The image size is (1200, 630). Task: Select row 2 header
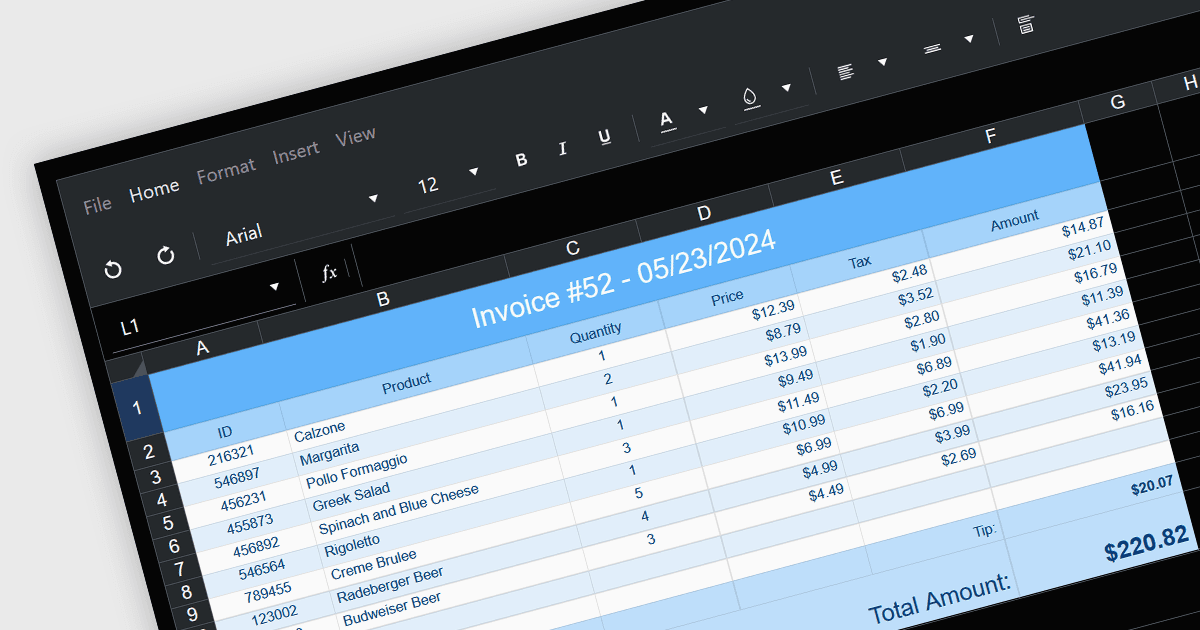click(x=148, y=452)
